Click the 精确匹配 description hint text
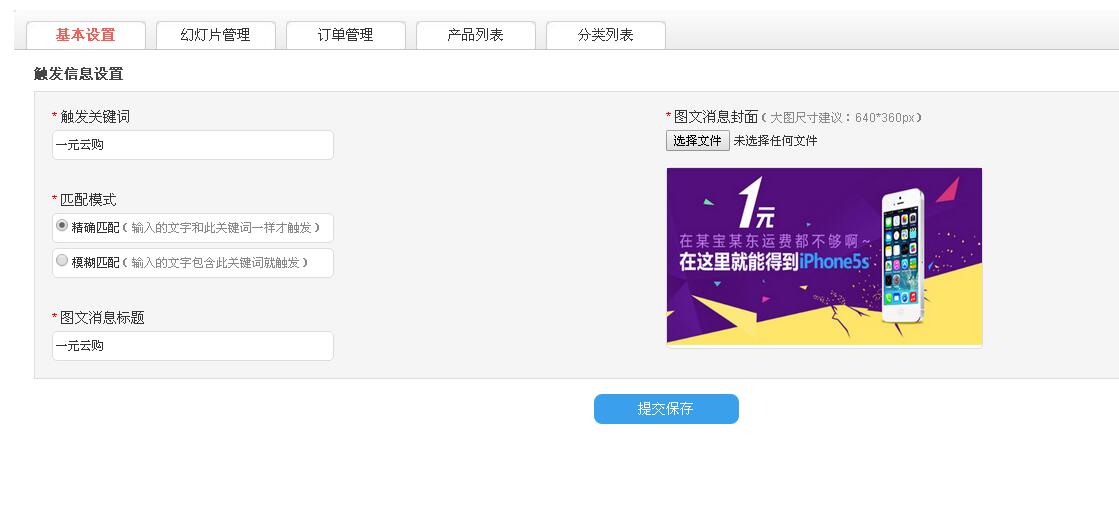This screenshot has height=508, width=1119. [x=225, y=228]
